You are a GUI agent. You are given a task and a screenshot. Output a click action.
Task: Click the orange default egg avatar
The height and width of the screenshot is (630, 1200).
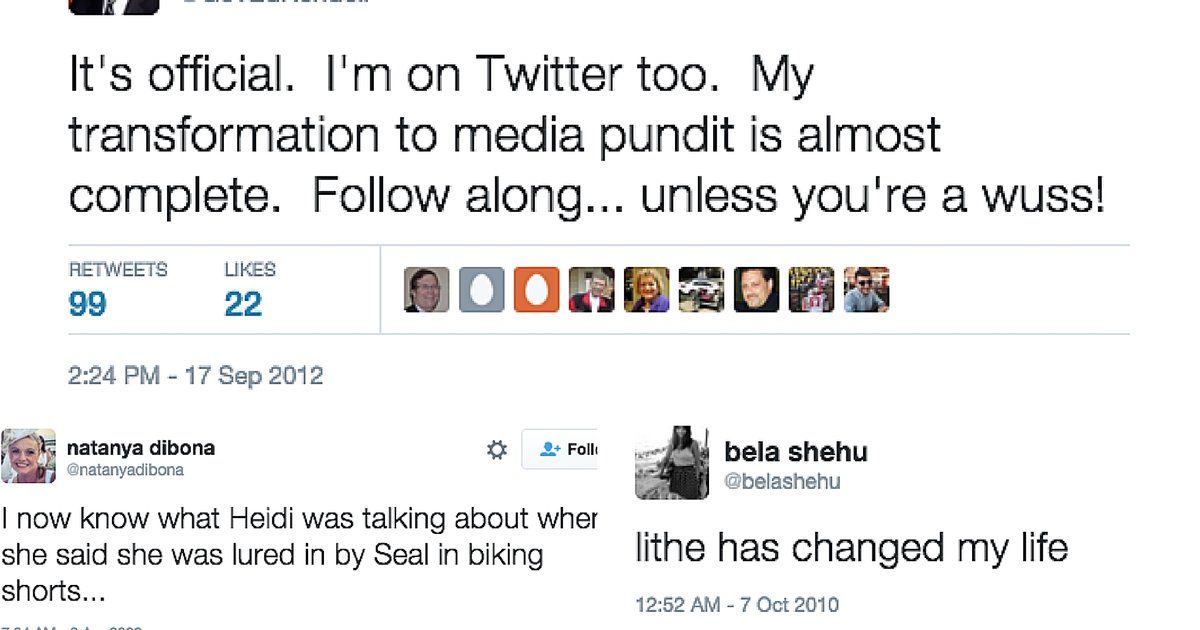point(536,290)
